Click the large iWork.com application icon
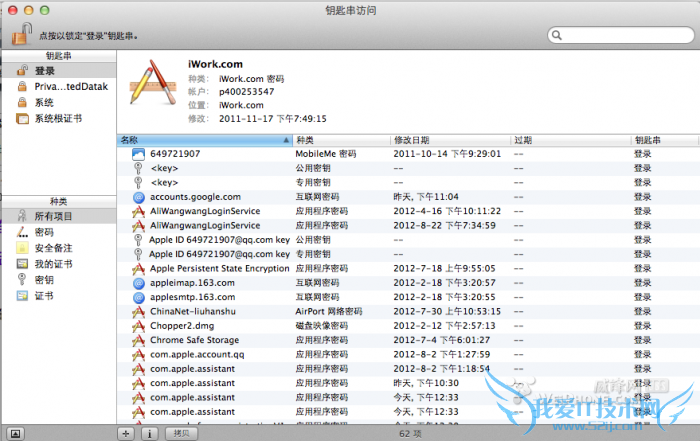Screen dimensions: 700x441 (x=153, y=83)
